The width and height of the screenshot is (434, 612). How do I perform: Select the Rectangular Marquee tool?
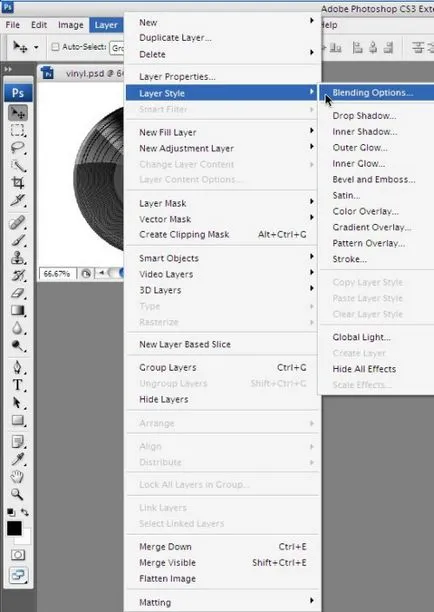(x=18, y=130)
